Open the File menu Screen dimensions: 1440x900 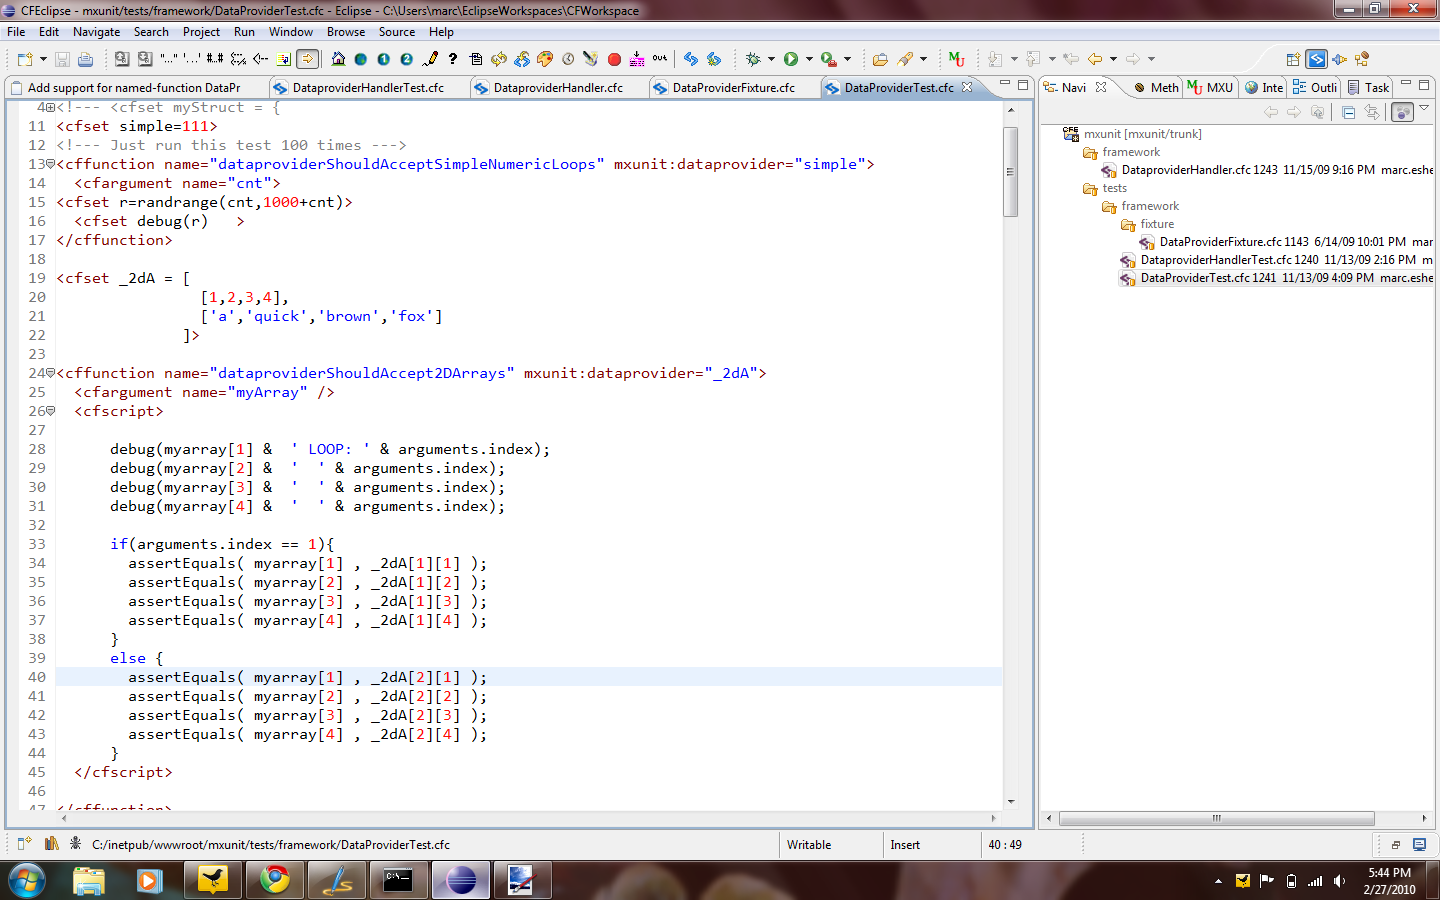tap(16, 32)
